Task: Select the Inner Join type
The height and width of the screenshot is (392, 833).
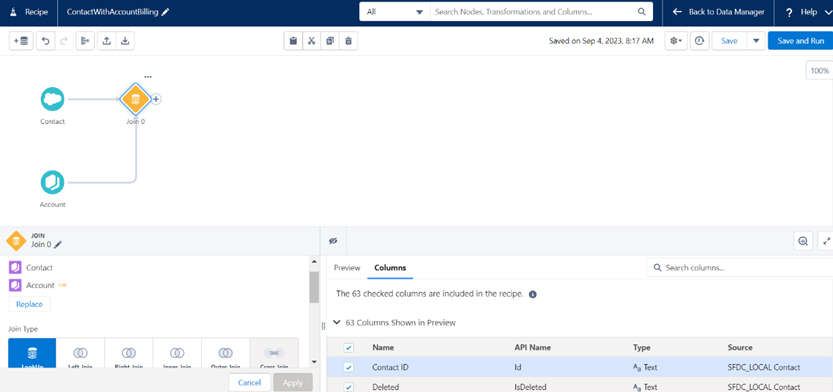Action: [x=177, y=353]
